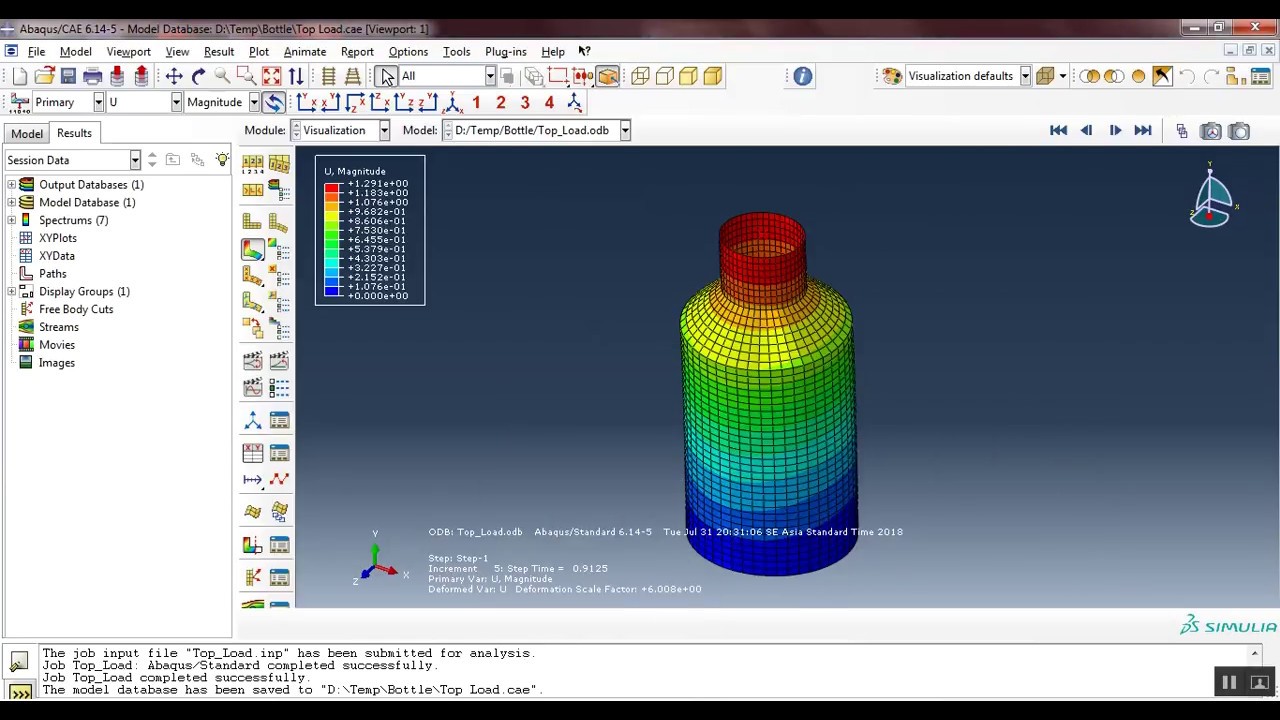Expand the Display Groups tree node
The height and width of the screenshot is (720, 1280).
click(11, 292)
